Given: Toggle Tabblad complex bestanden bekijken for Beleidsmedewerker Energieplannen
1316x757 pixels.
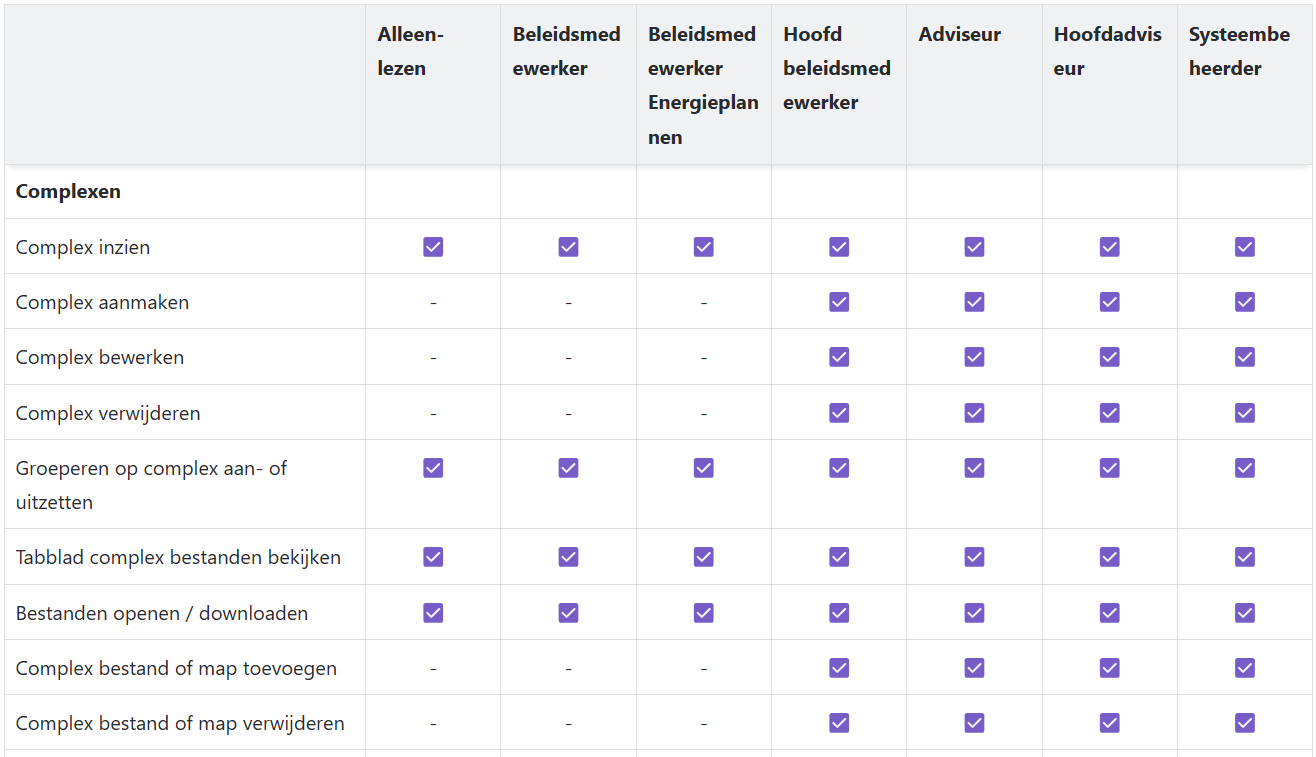Looking at the screenshot, I should 704,557.
